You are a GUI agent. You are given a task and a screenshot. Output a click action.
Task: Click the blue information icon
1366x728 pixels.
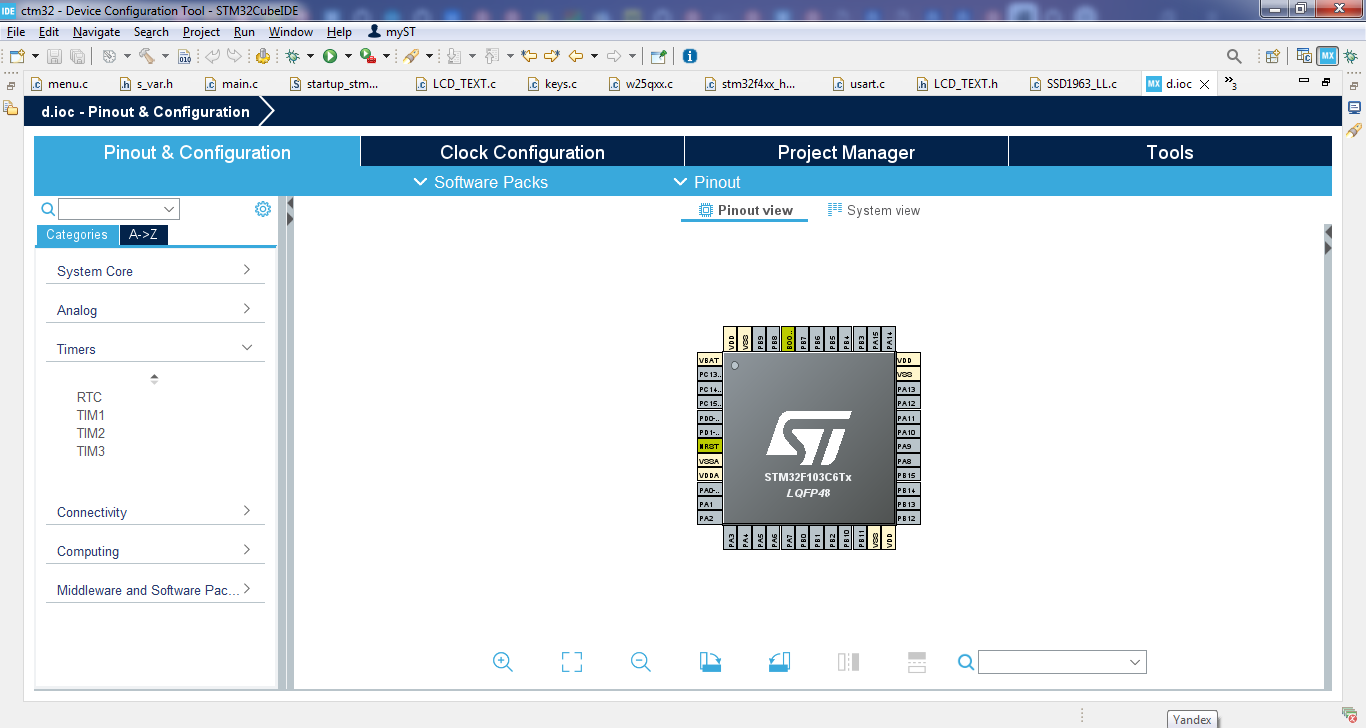[689, 56]
